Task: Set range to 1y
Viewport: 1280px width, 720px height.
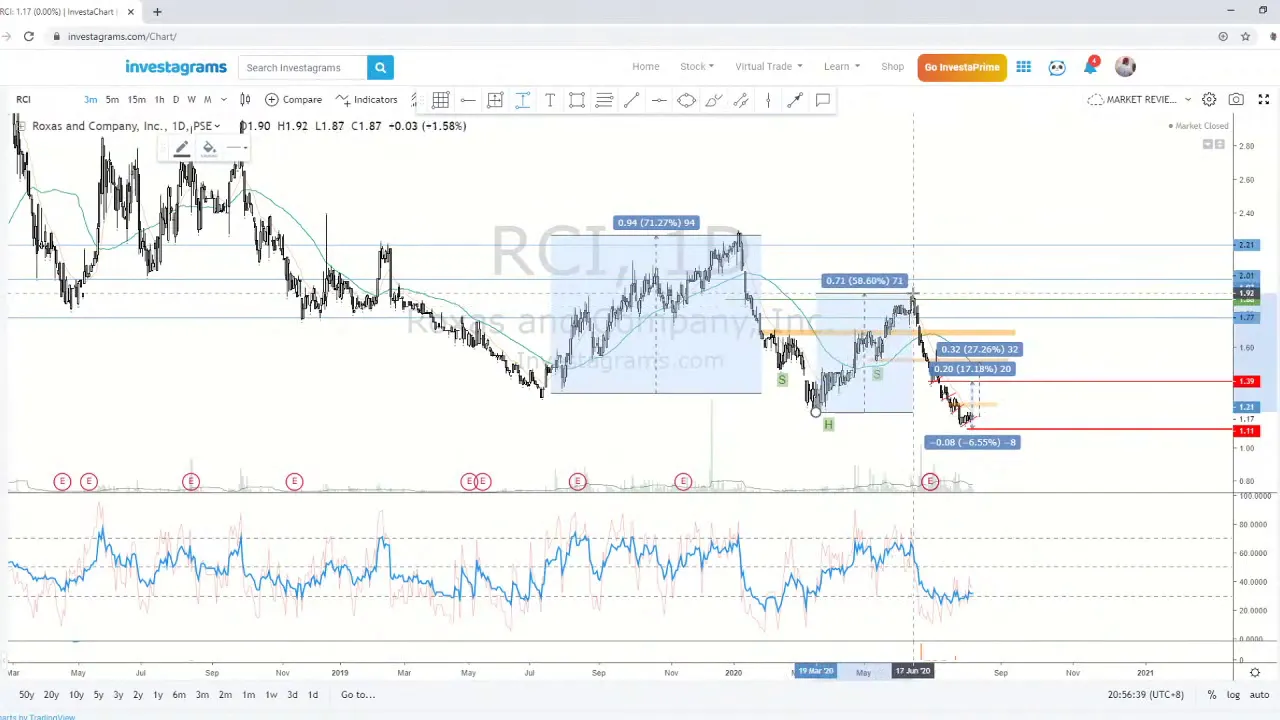Action: tap(157, 695)
